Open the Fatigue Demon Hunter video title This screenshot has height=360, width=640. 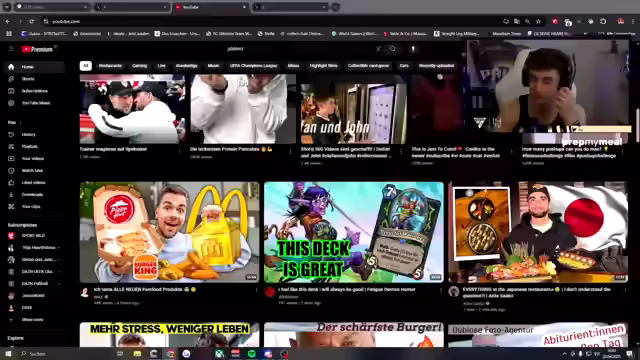[347, 289]
